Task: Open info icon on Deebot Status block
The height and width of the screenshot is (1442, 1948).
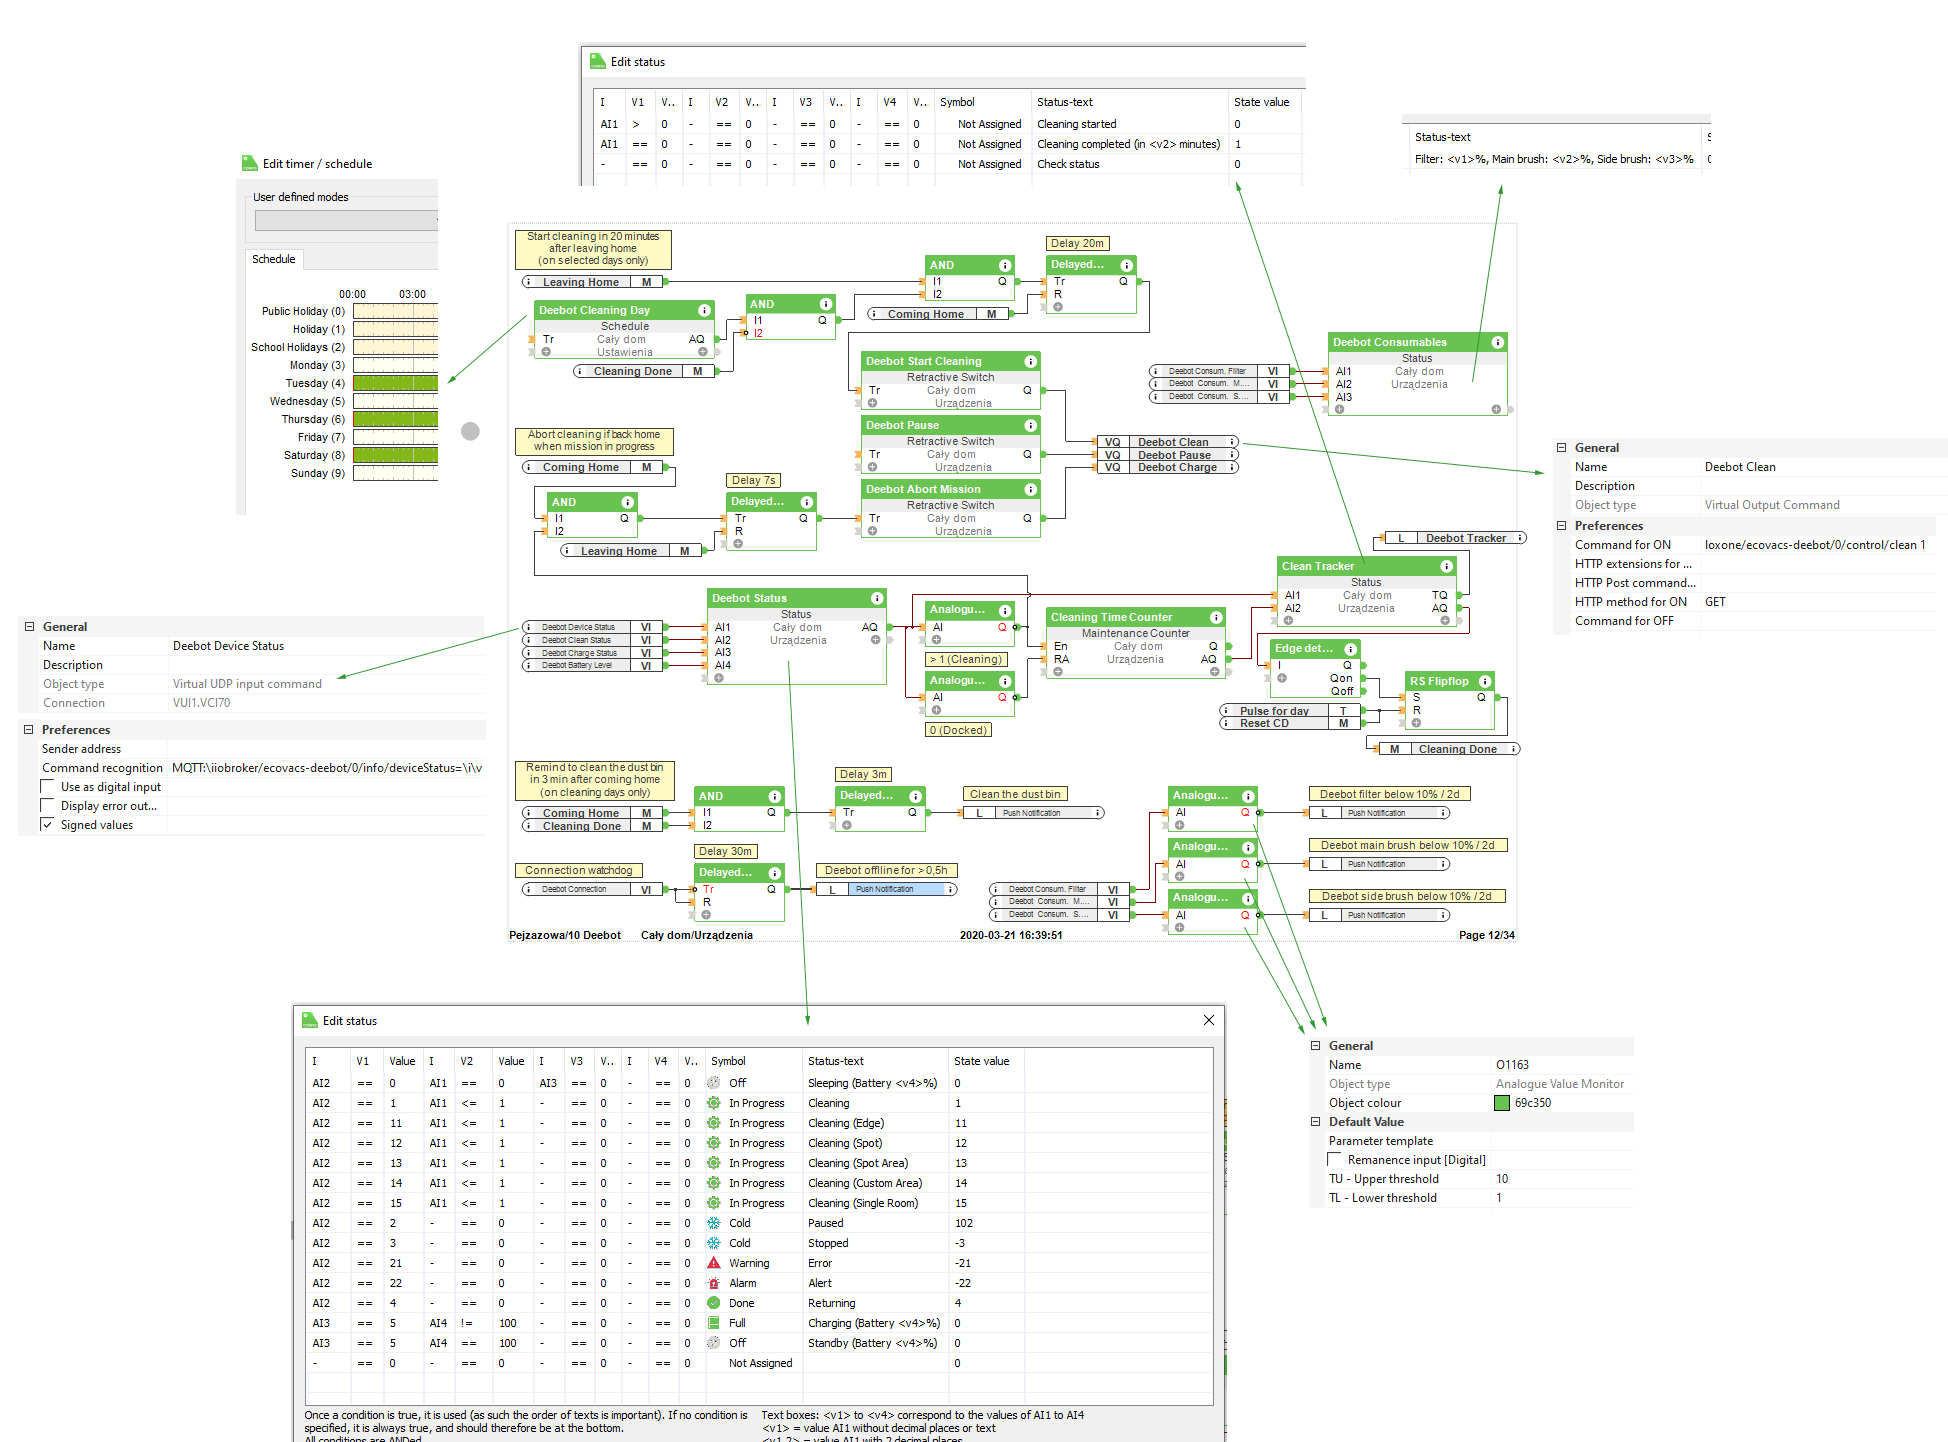Action: pyautogui.click(x=876, y=598)
